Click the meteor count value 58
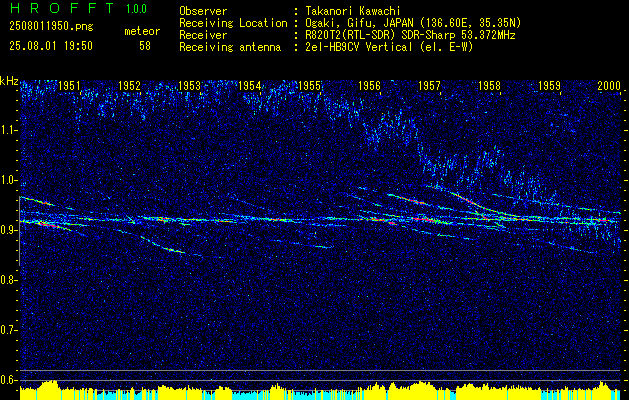The image size is (629, 400). tap(145, 46)
